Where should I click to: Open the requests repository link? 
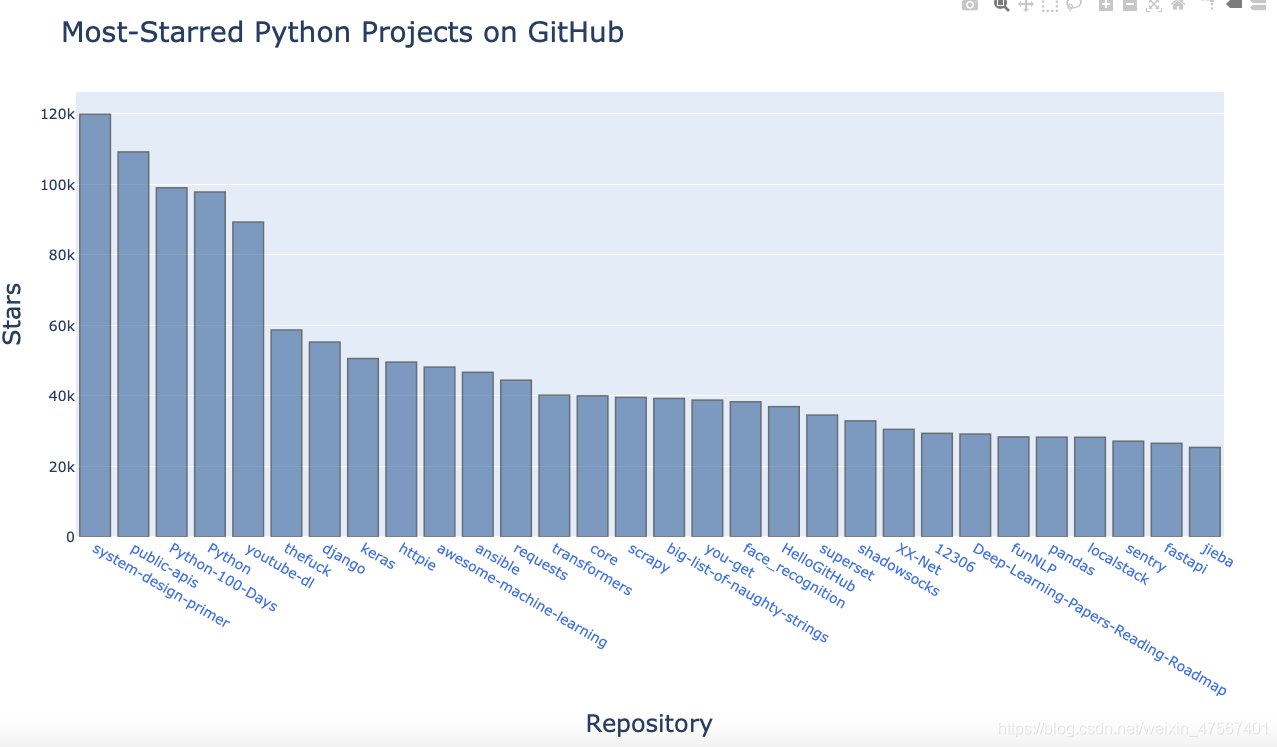point(540,562)
